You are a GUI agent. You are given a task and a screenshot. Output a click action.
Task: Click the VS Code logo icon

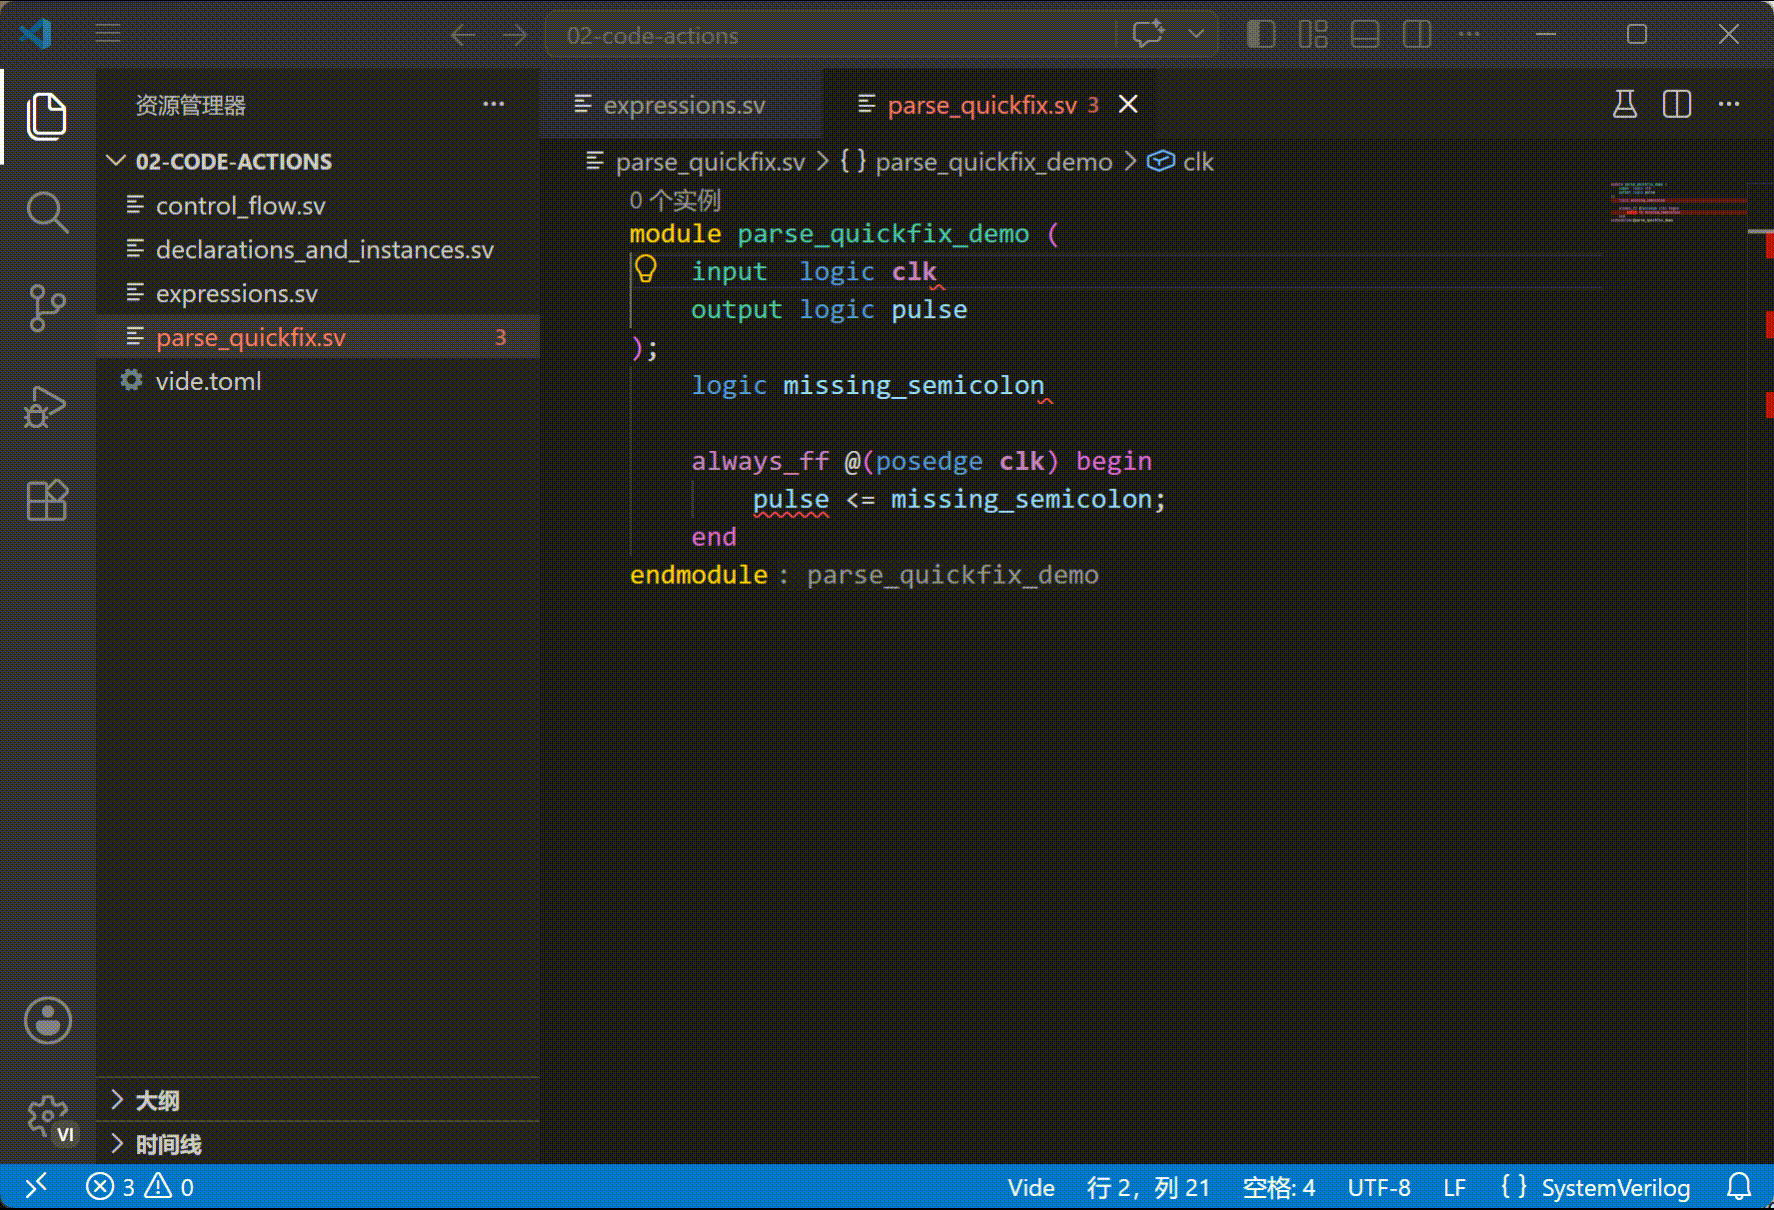[x=36, y=35]
